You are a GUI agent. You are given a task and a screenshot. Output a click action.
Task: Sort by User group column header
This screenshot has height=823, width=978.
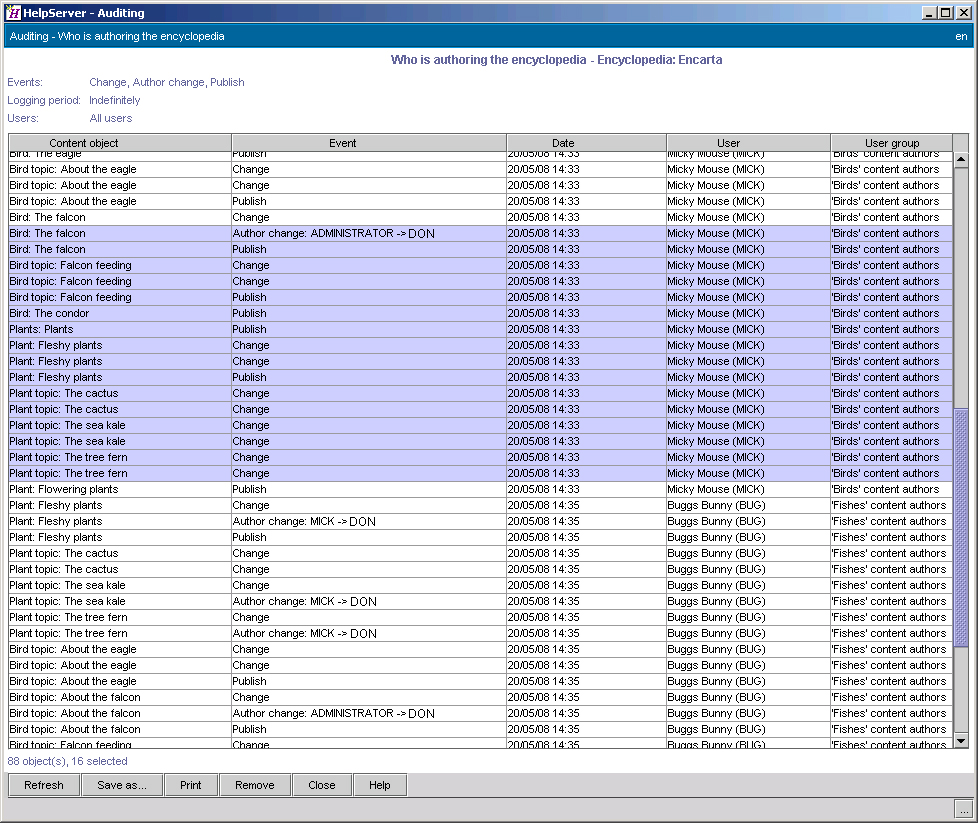pos(891,143)
